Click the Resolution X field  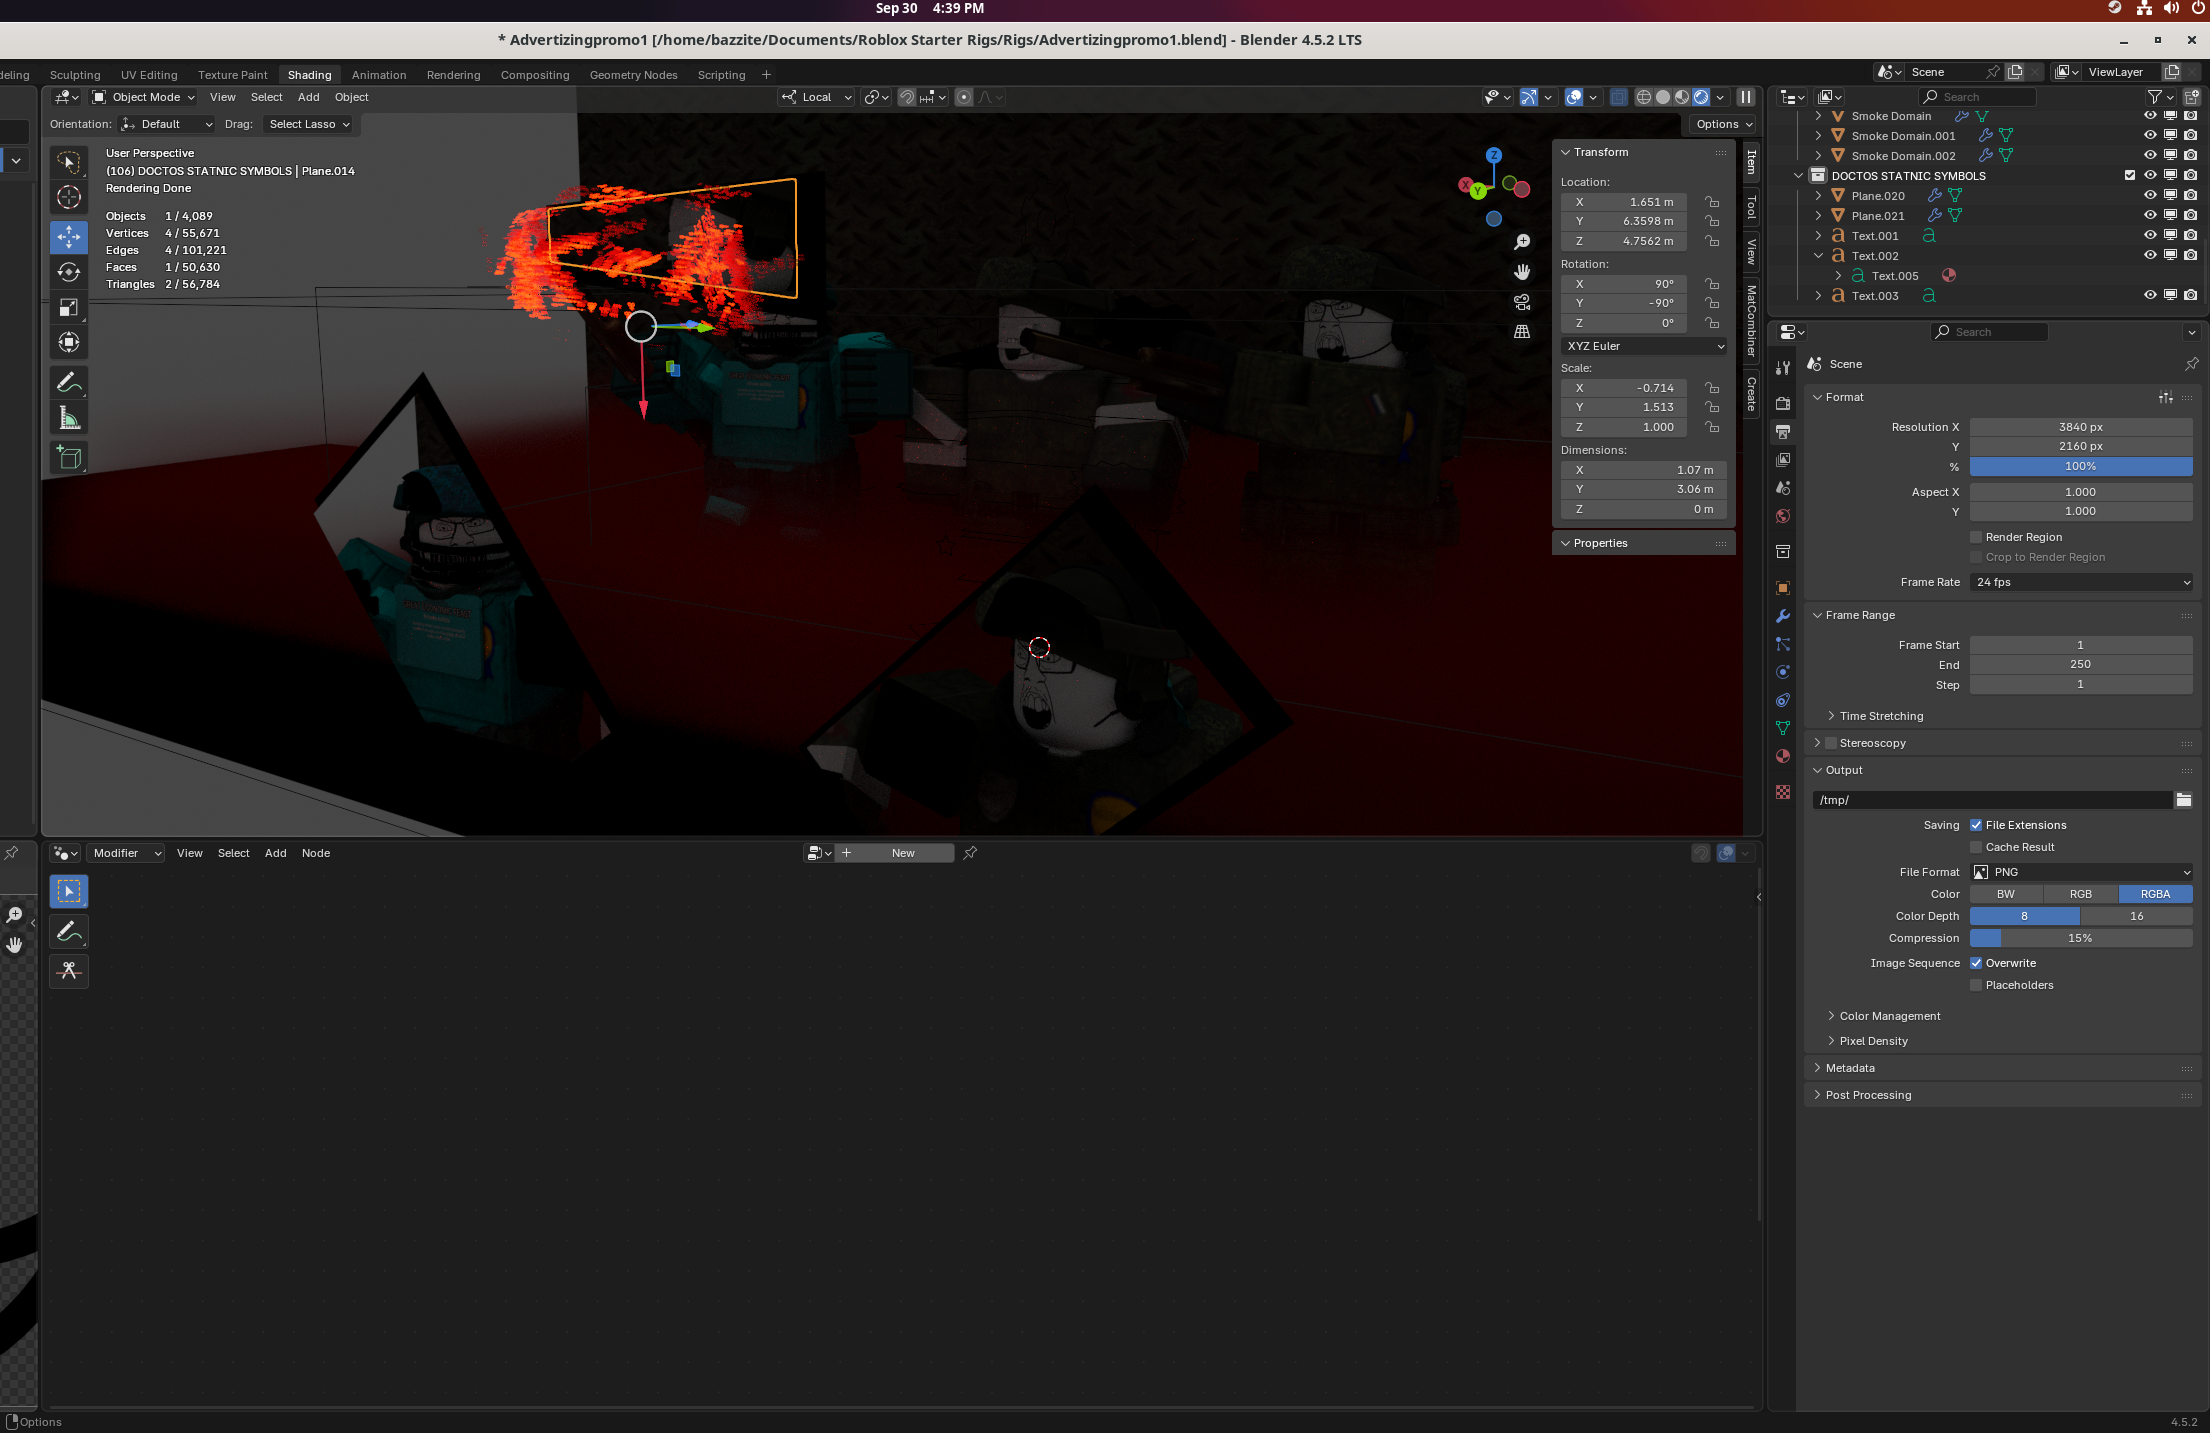[x=2080, y=427]
